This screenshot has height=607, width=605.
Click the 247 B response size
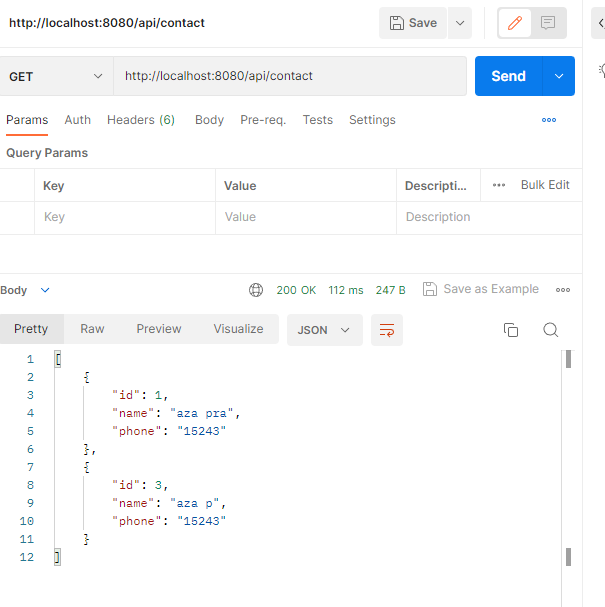pos(390,290)
